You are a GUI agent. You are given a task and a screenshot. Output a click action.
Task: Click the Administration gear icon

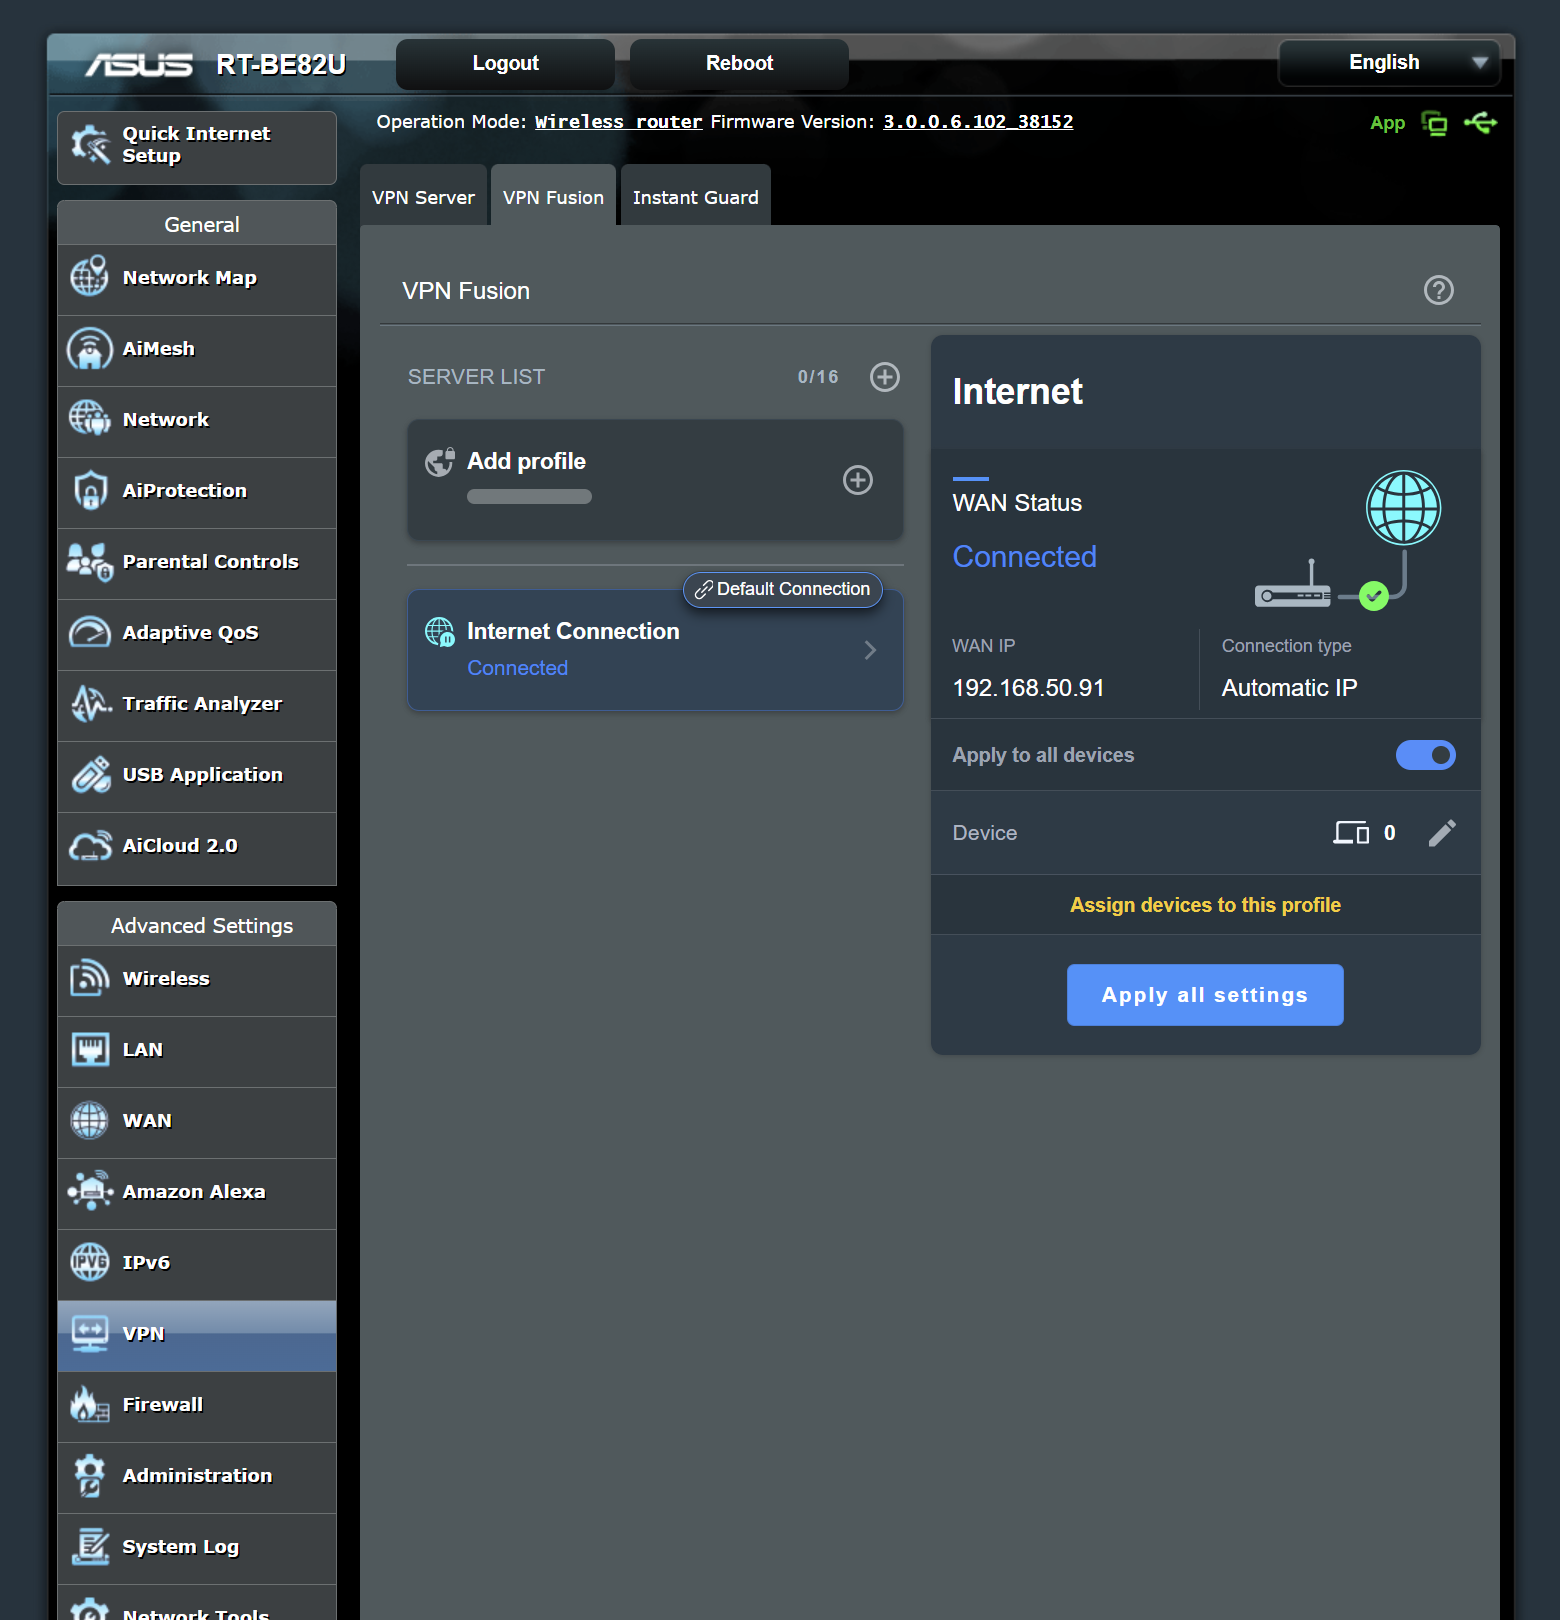pyautogui.click(x=90, y=1475)
